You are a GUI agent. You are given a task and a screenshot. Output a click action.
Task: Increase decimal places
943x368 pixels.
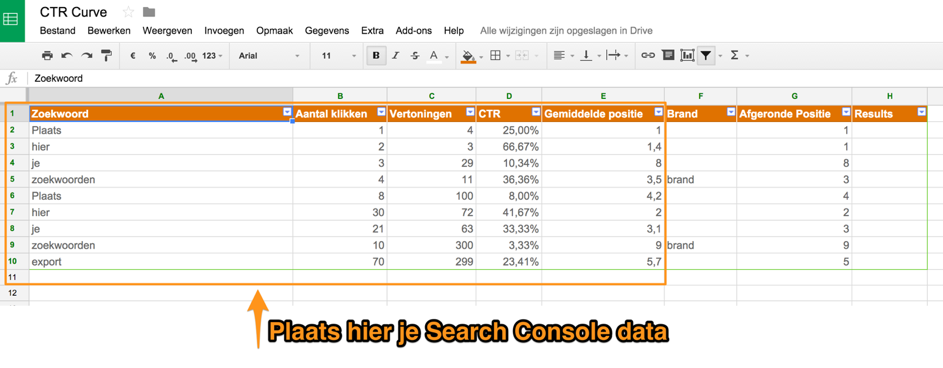pos(190,56)
